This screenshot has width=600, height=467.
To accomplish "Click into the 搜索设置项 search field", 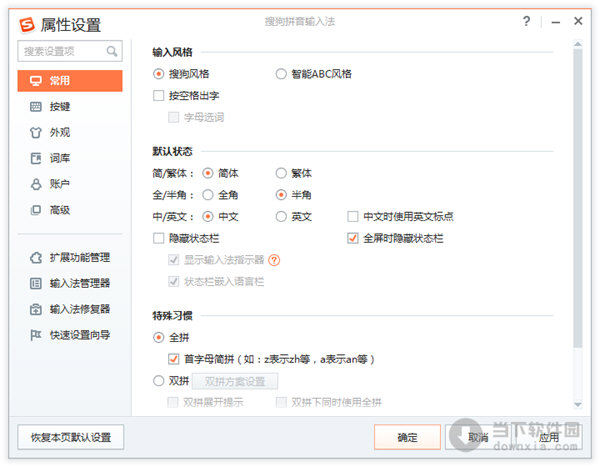I will click(70, 51).
